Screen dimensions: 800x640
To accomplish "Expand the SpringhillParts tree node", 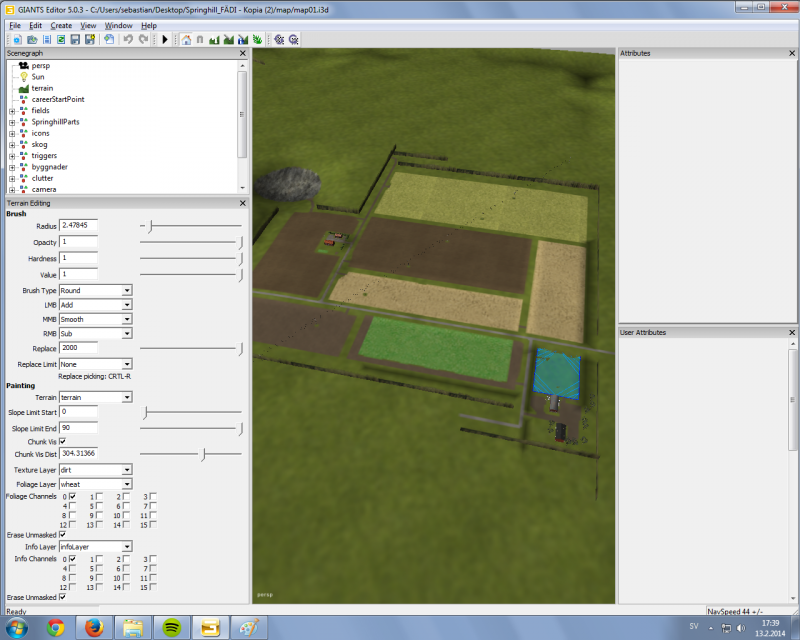I will click(x=12, y=122).
